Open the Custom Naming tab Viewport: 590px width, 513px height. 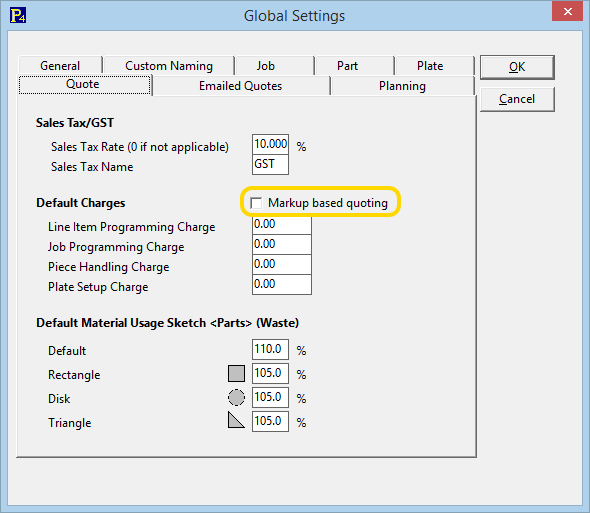click(x=169, y=65)
